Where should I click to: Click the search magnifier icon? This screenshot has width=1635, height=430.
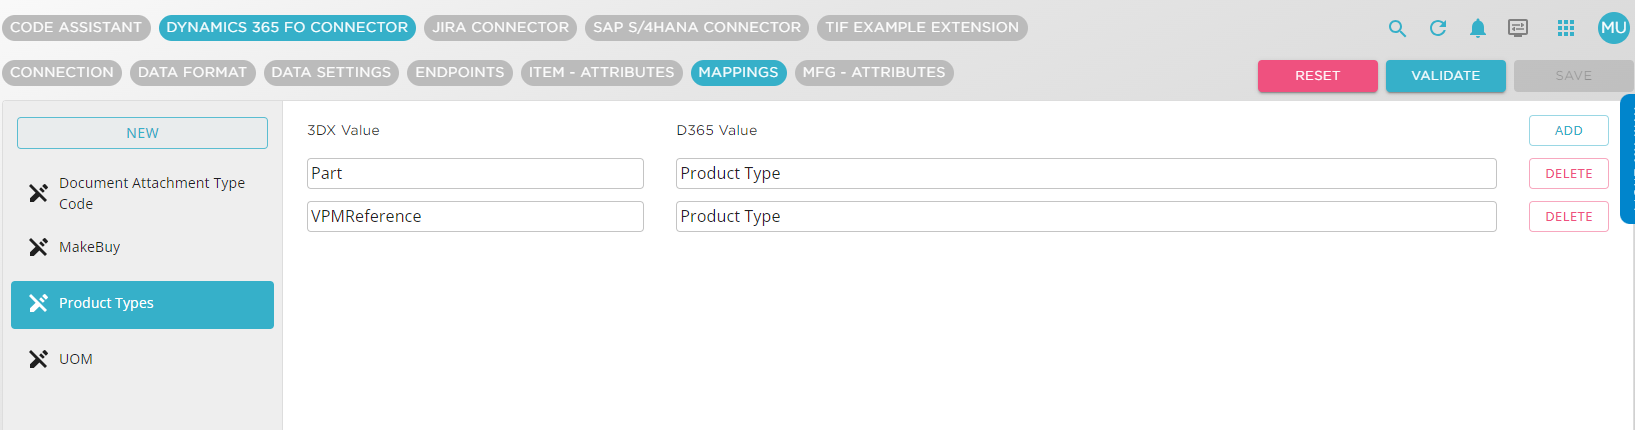[x=1397, y=28]
